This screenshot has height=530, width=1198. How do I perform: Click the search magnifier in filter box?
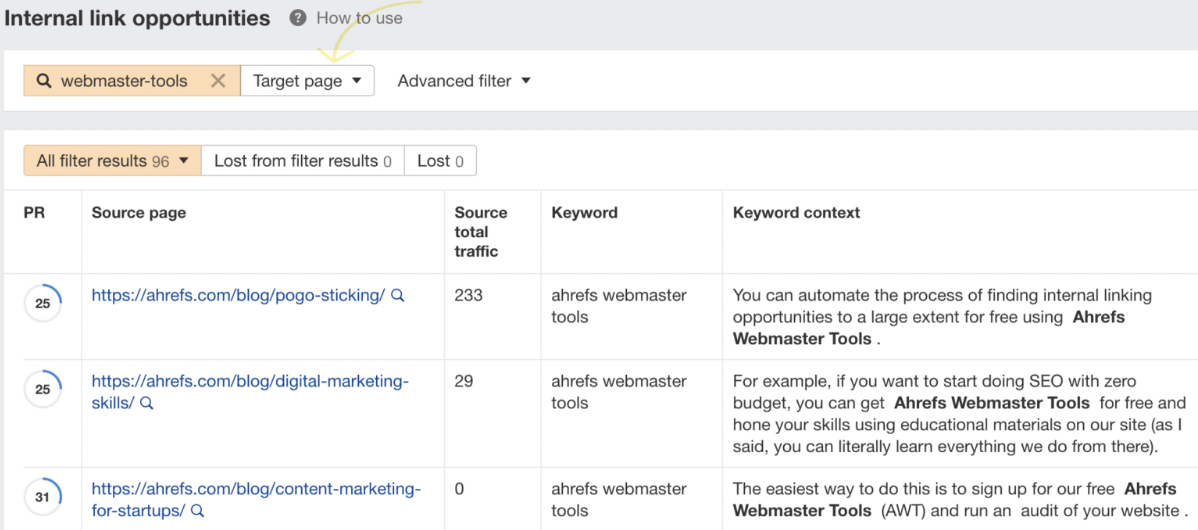tap(44, 81)
